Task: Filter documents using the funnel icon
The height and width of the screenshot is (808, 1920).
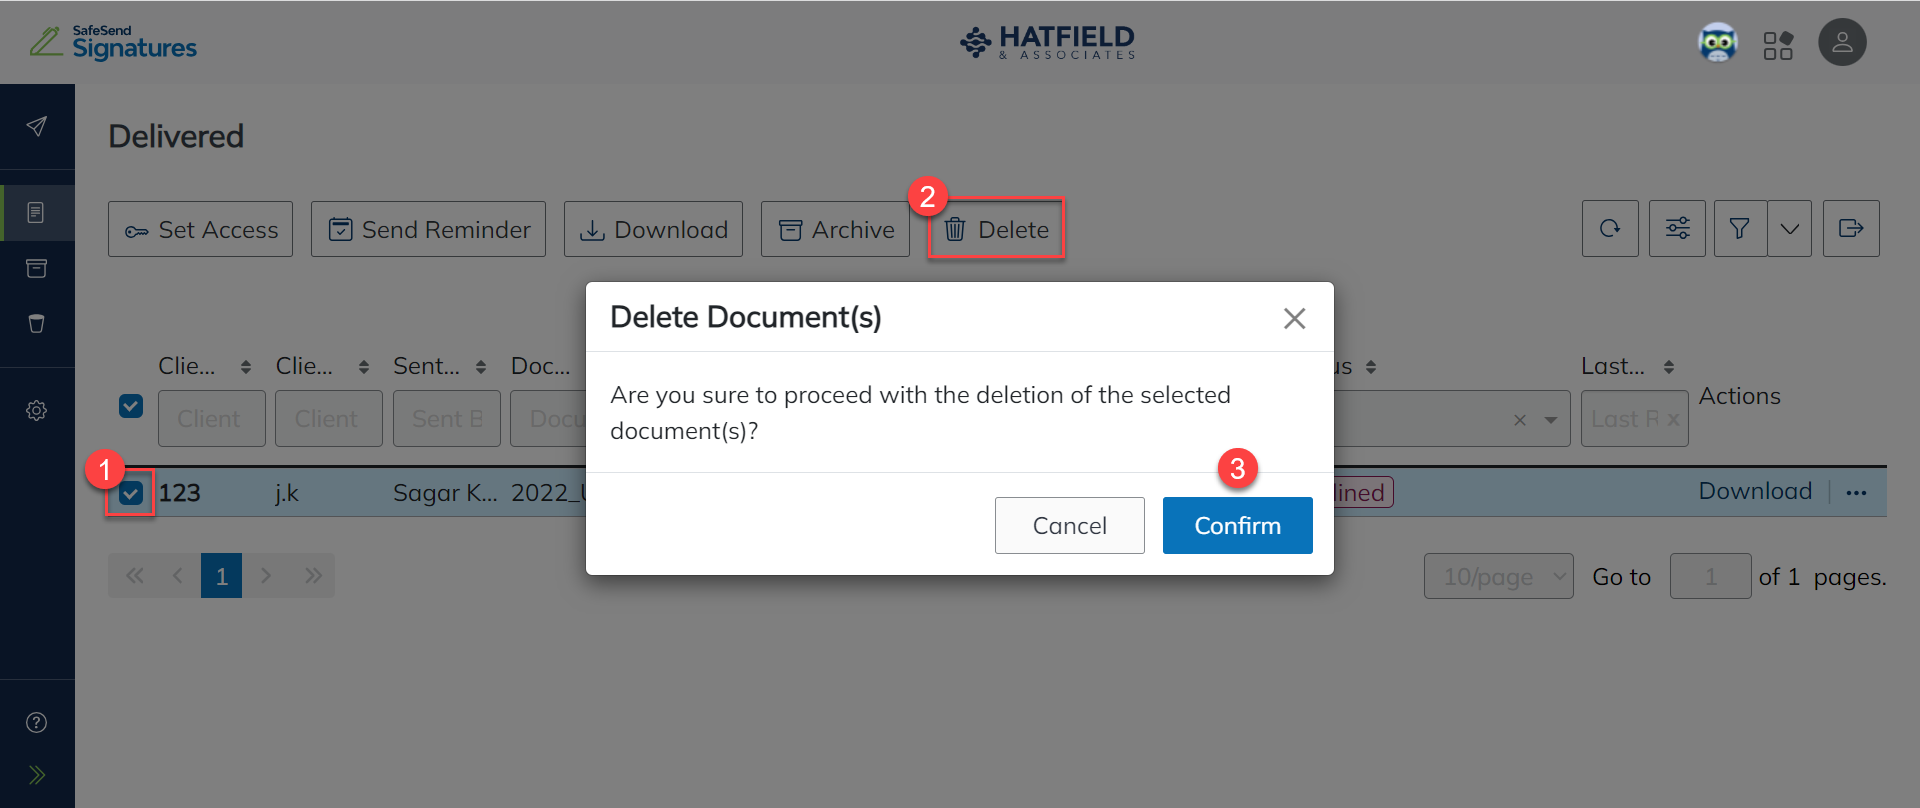Action: tap(1739, 228)
